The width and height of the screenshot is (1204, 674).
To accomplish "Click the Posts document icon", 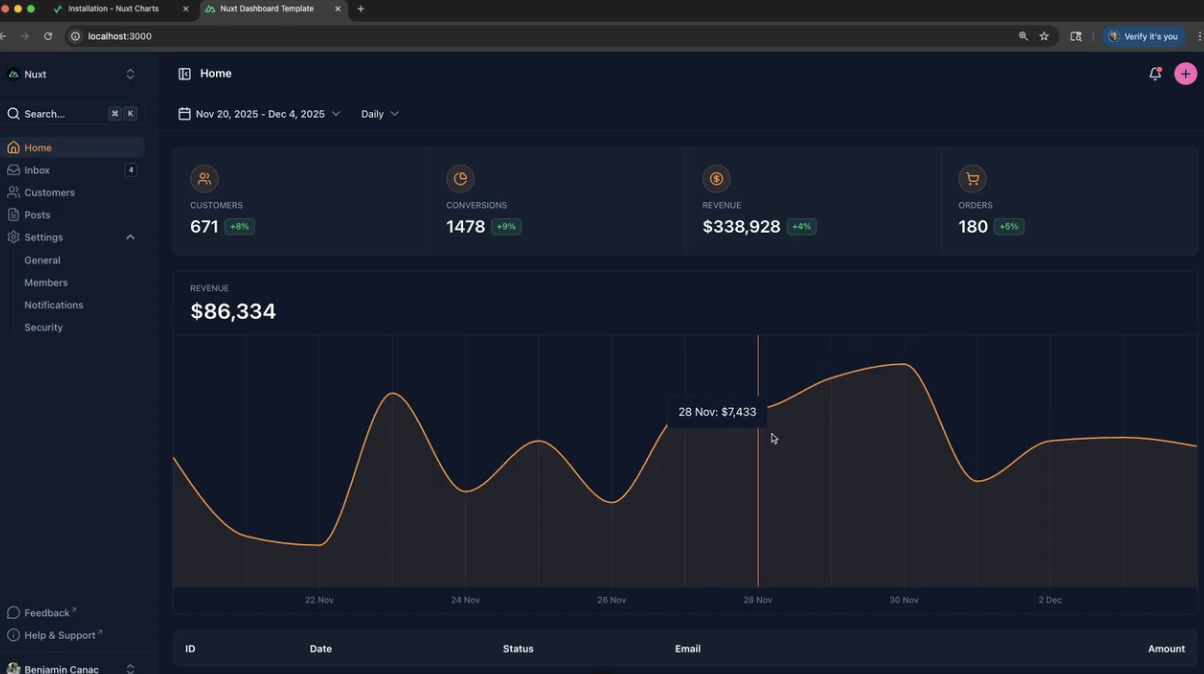I will tap(13, 215).
